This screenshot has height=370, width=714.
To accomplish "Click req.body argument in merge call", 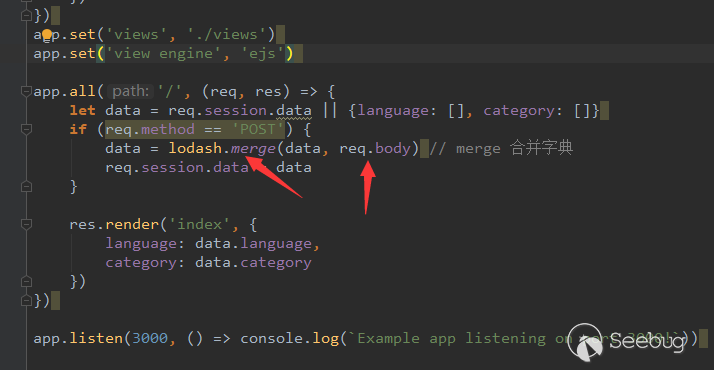I will point(375,148).
